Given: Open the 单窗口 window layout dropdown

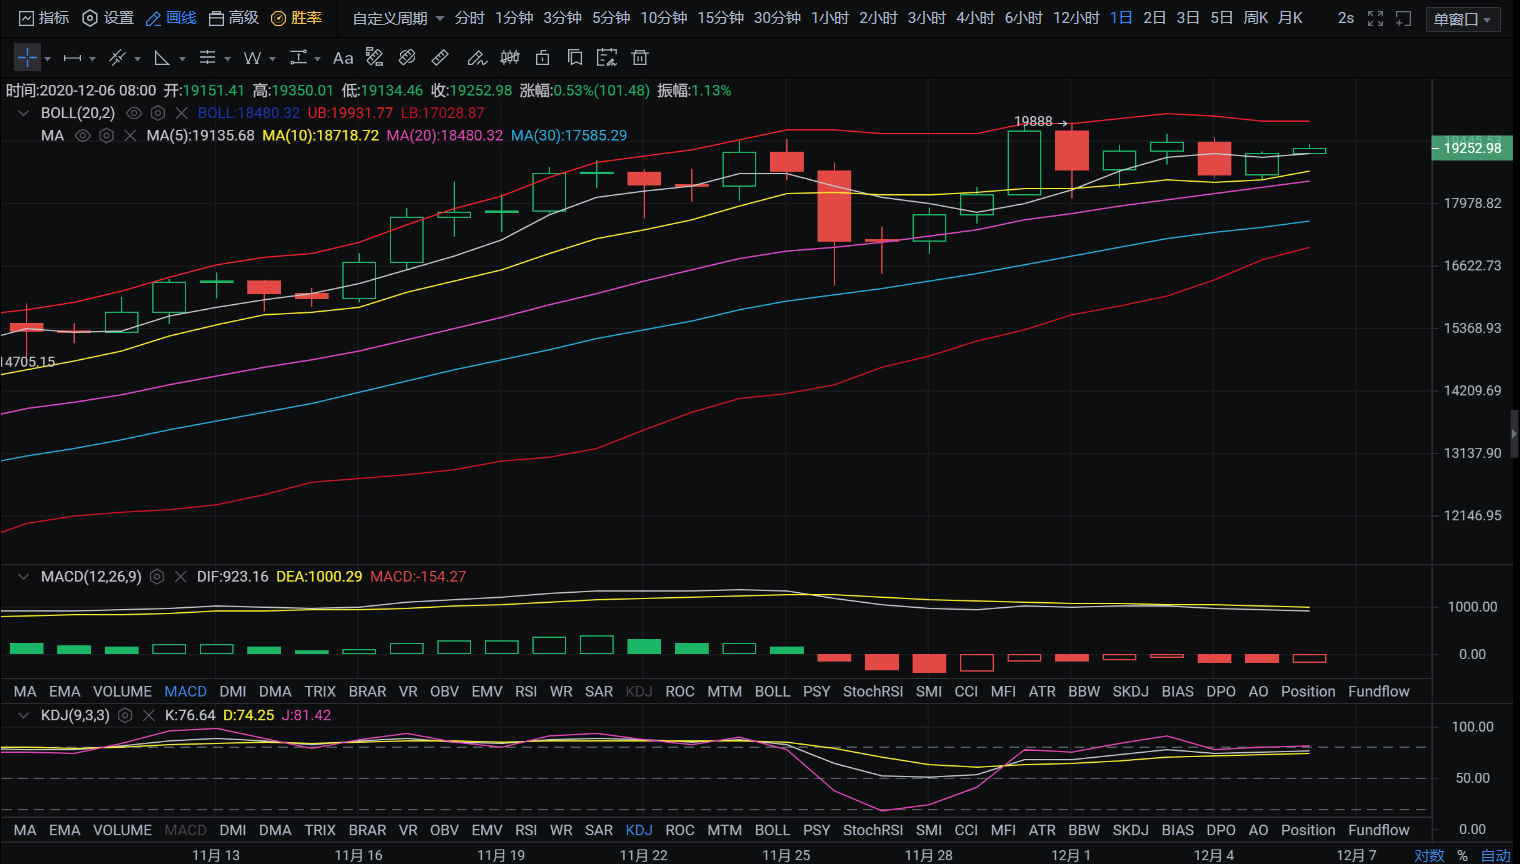Looking at the screenshot, I should (1462, 19).
